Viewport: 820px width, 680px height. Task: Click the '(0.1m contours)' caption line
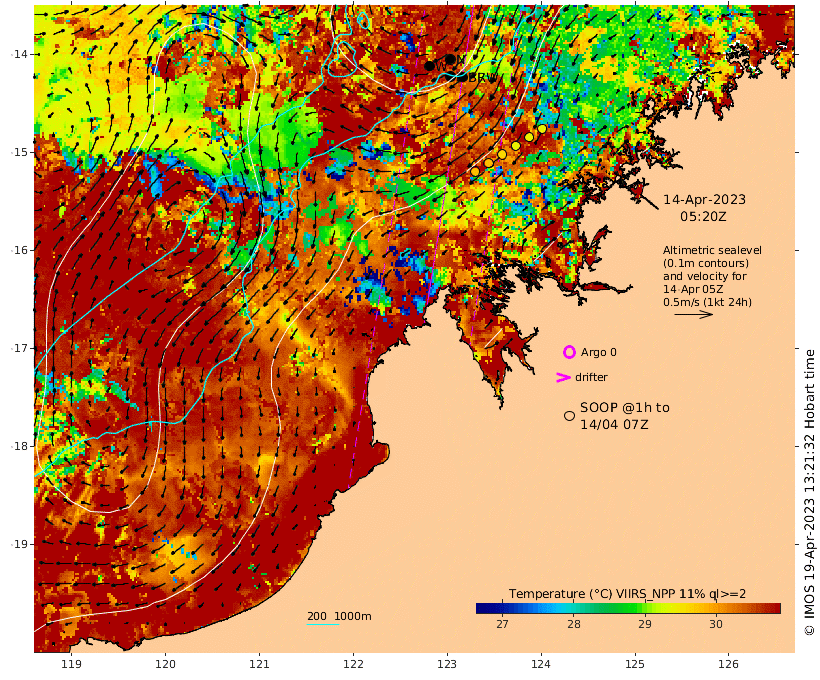706,263
